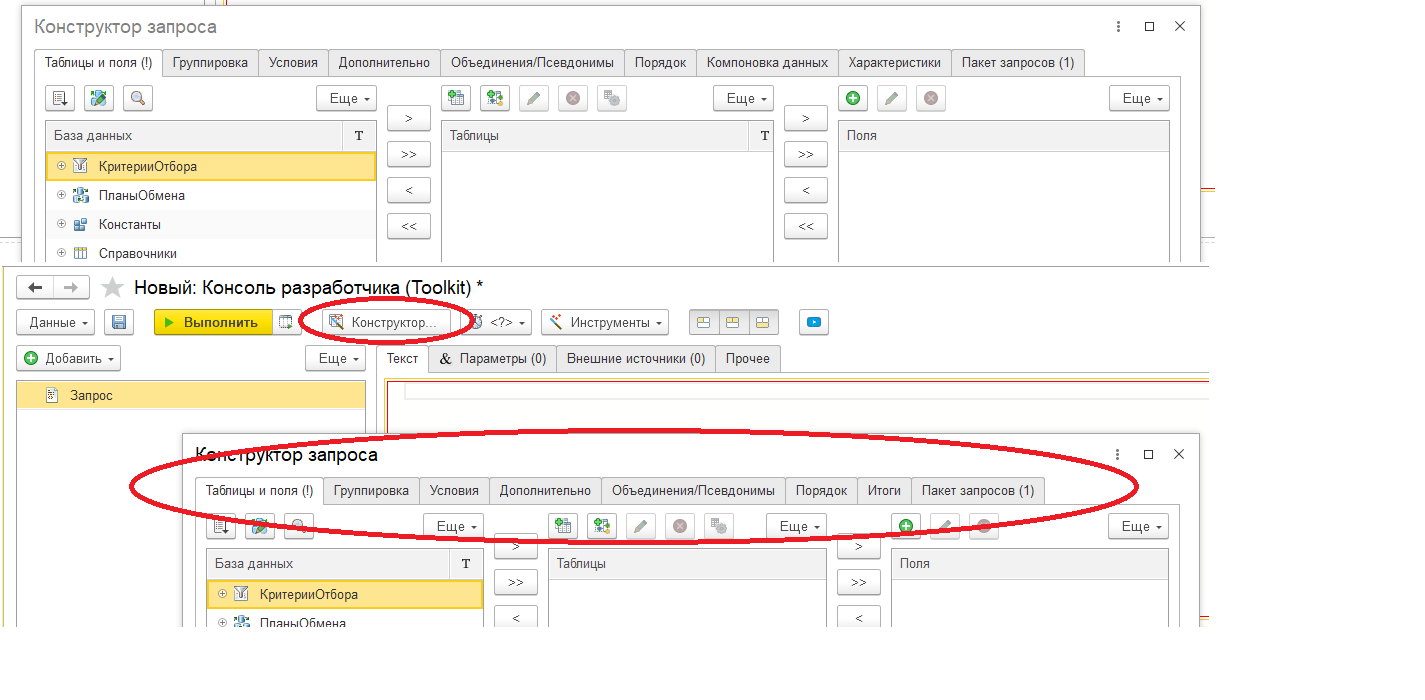Click the add table icon in upper constructor
This screenshot has width=1425, height=700.
pos(457,98)
